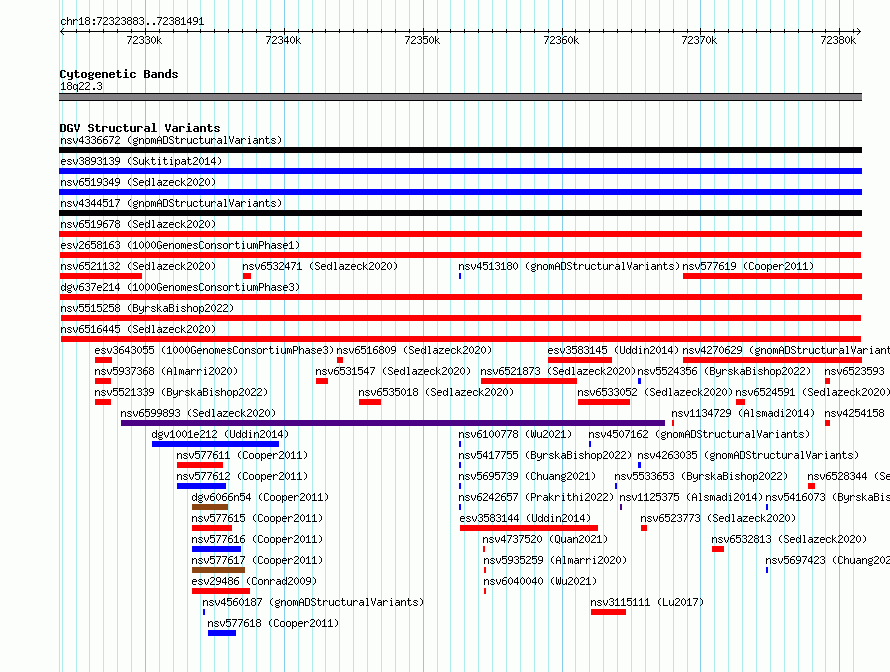This screenshot has height=672, width=890.
Task: Select the nsv6524591 Sedlazeck2020 label
Action: 813,392
